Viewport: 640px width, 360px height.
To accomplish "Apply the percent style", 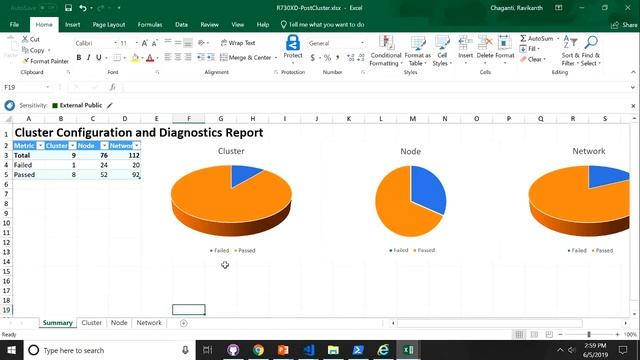I will [x=327, y=58].
